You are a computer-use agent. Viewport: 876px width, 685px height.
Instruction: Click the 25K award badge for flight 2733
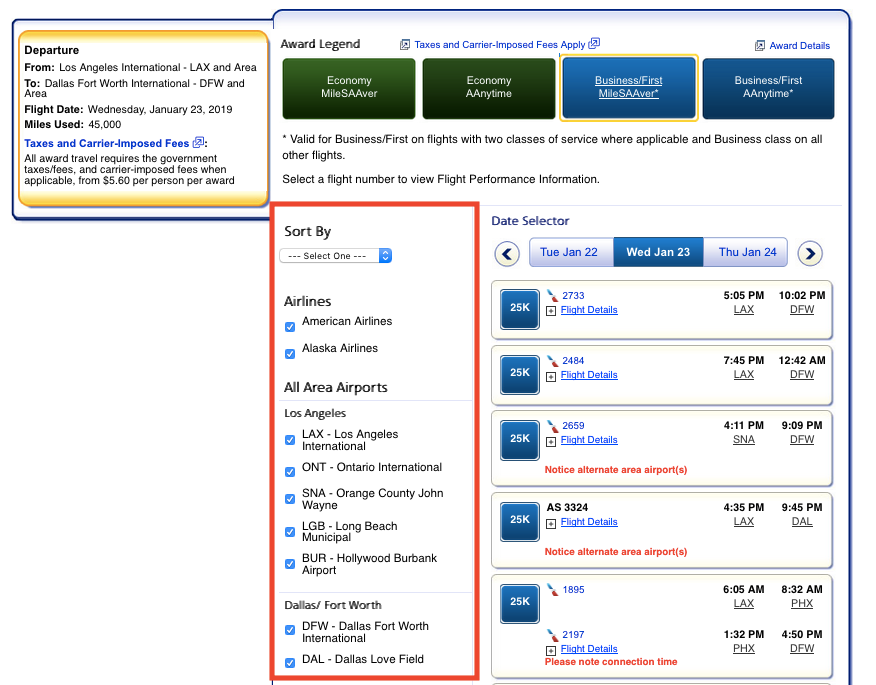520,308
